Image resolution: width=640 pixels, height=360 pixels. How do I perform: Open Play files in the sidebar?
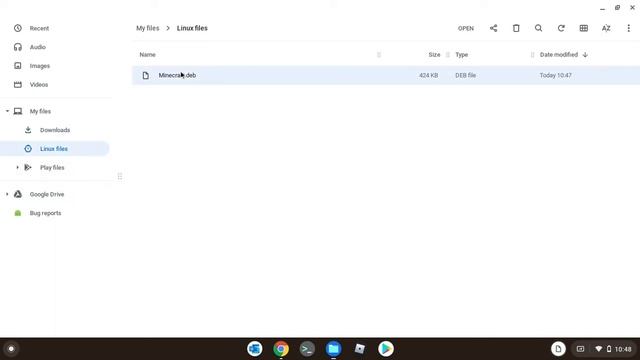[x=52, y=168]
